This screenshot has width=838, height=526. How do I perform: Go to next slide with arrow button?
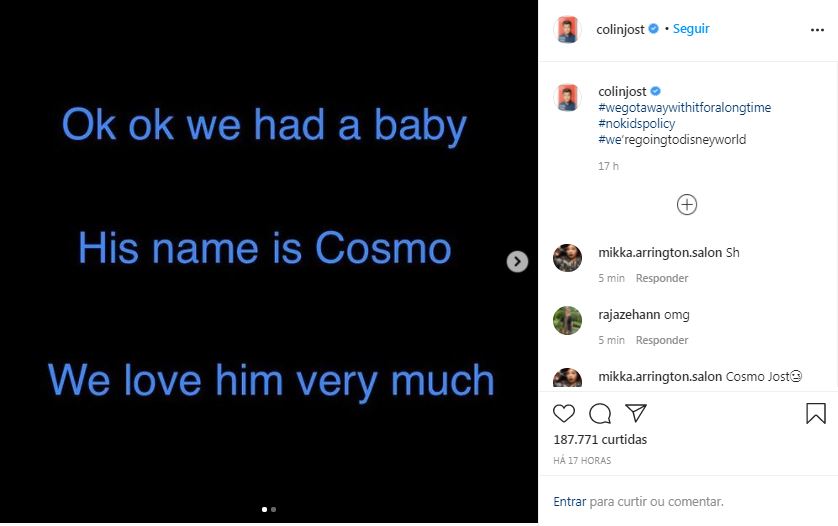pyautogui.click(x=517, y=261)
